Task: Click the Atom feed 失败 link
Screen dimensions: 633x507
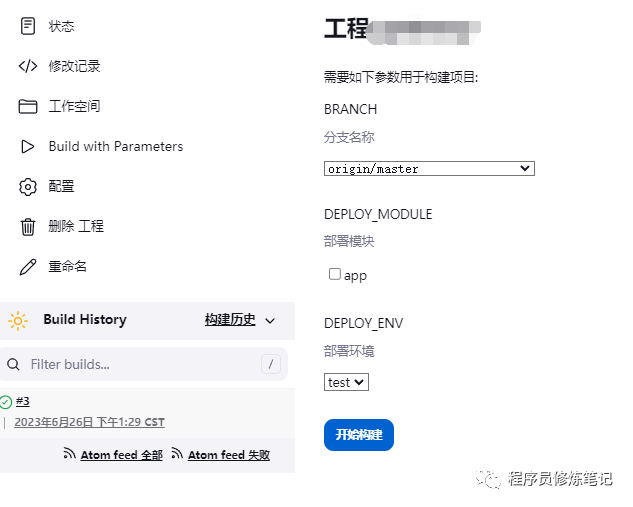Action: [x=228, y=455]
